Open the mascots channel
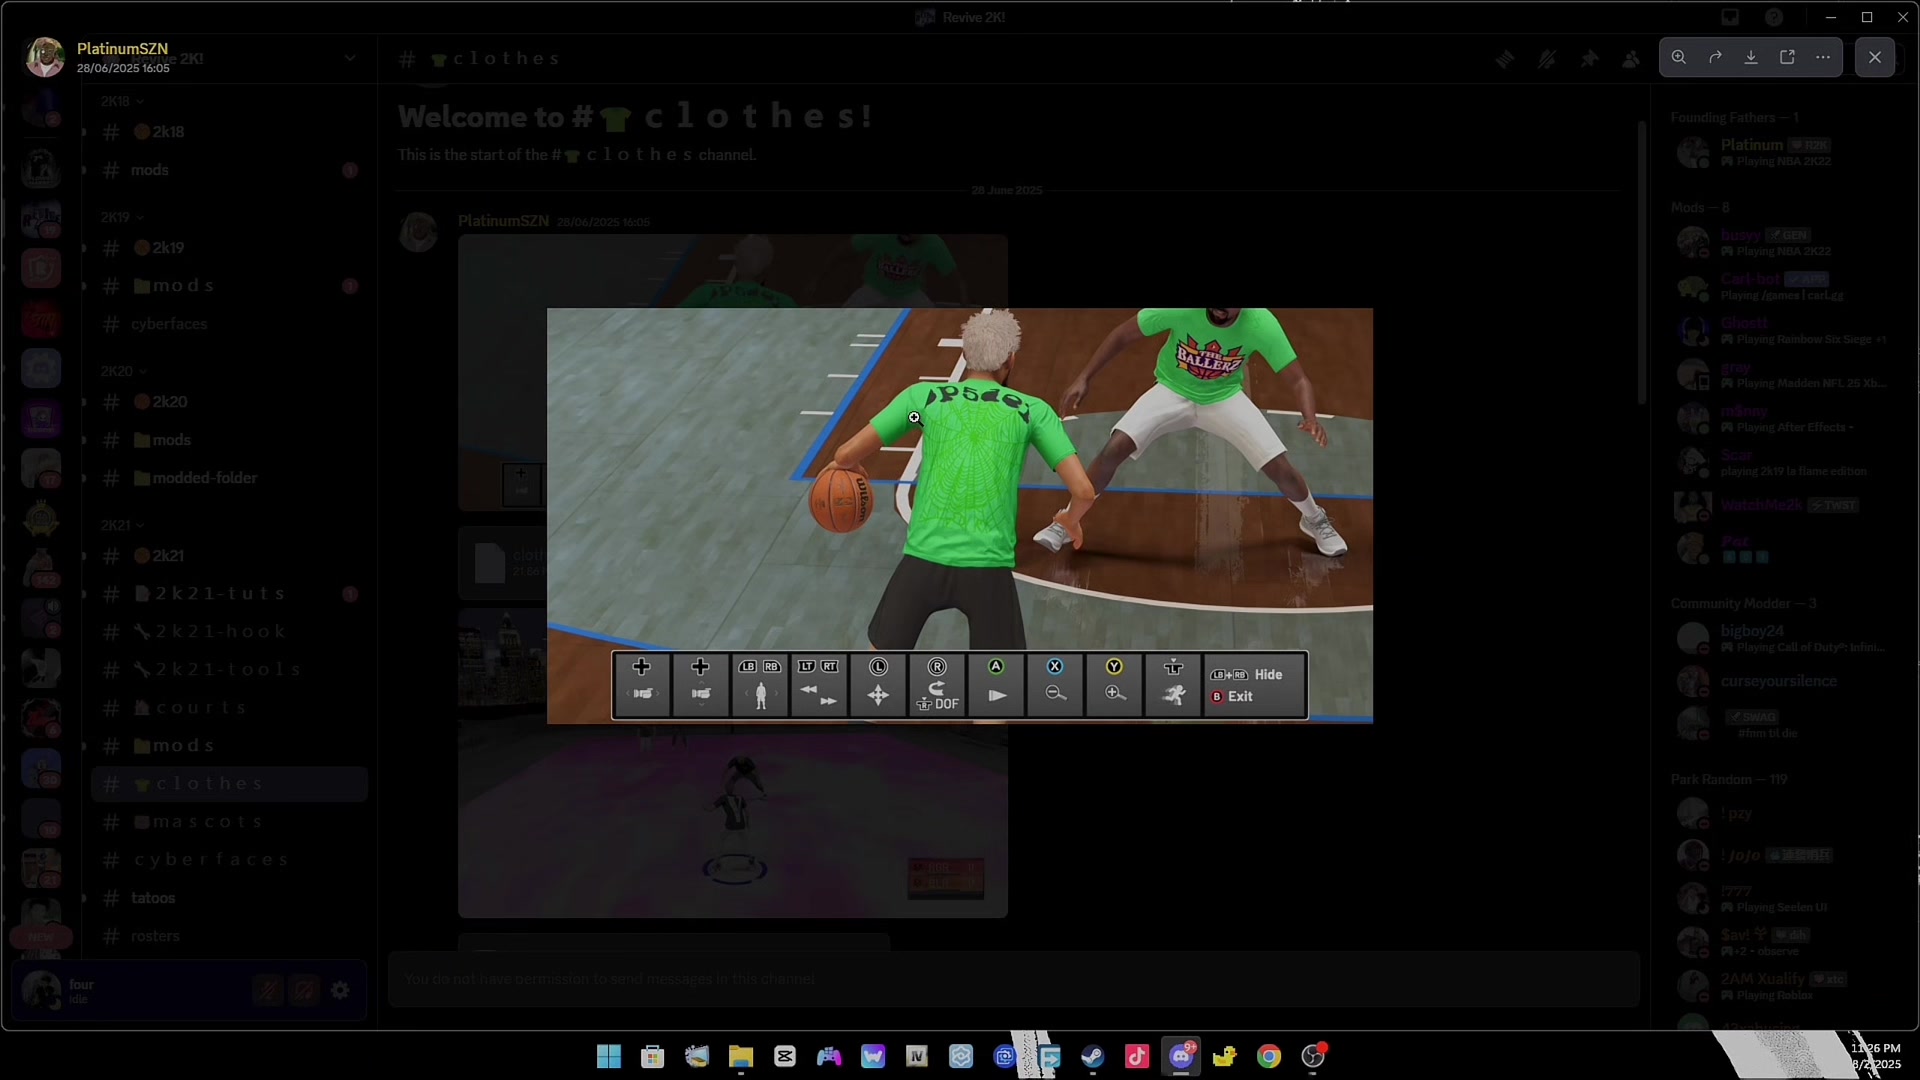The height and width of the screenshot is (1080, 1920). tap(230, 822)
